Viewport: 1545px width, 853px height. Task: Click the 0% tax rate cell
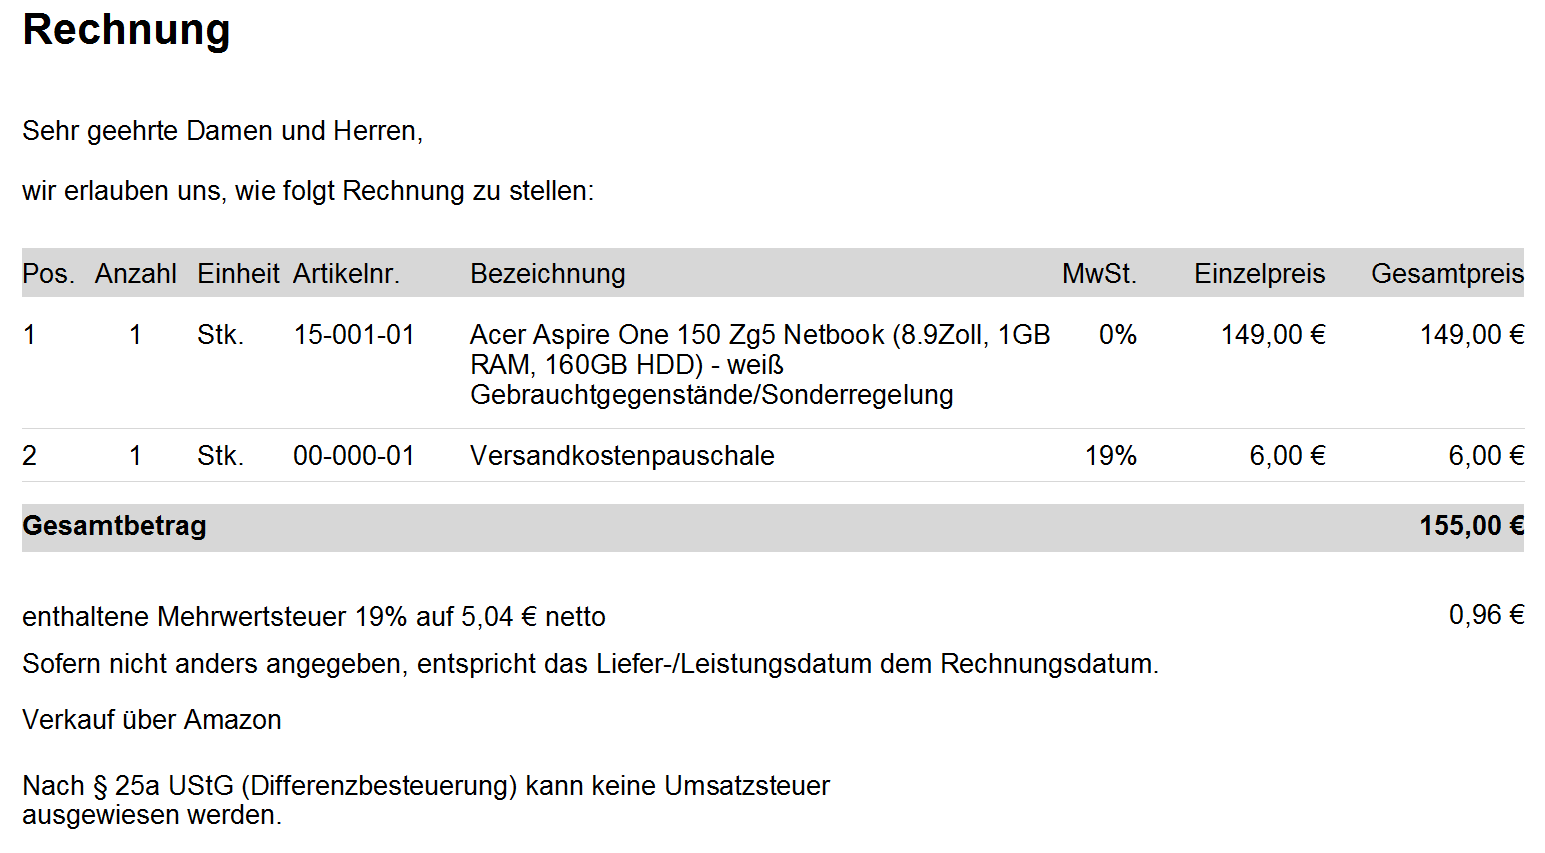(x=1118, y=335)
